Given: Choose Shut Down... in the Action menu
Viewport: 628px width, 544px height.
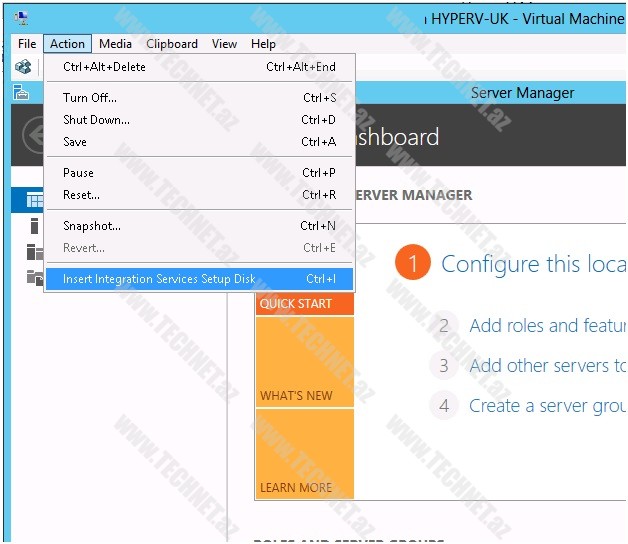Looking at the screenshot, I should click(x=96, y=120).
